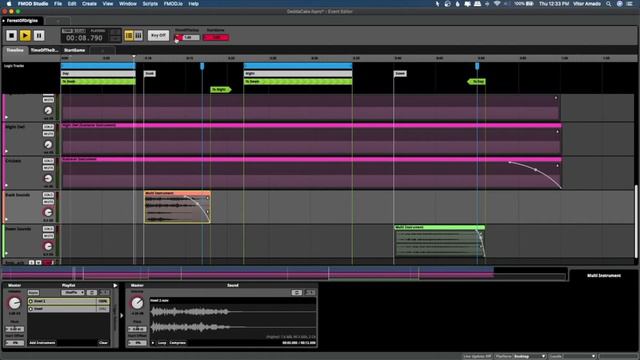Image resolution: width=640 pixels, height=360 pixels.
Task: Open the FMOD.io menu
Action: [x=173, y=4]
